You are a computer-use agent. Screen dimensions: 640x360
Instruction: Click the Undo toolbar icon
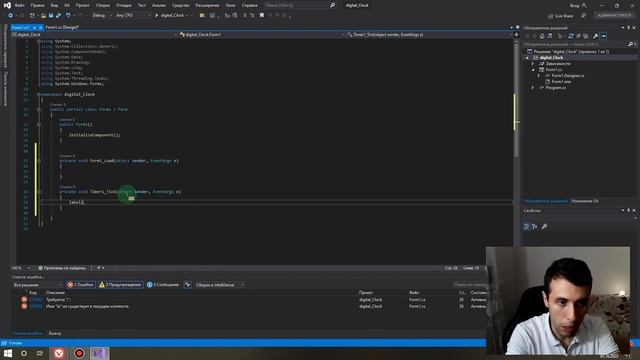68,16
